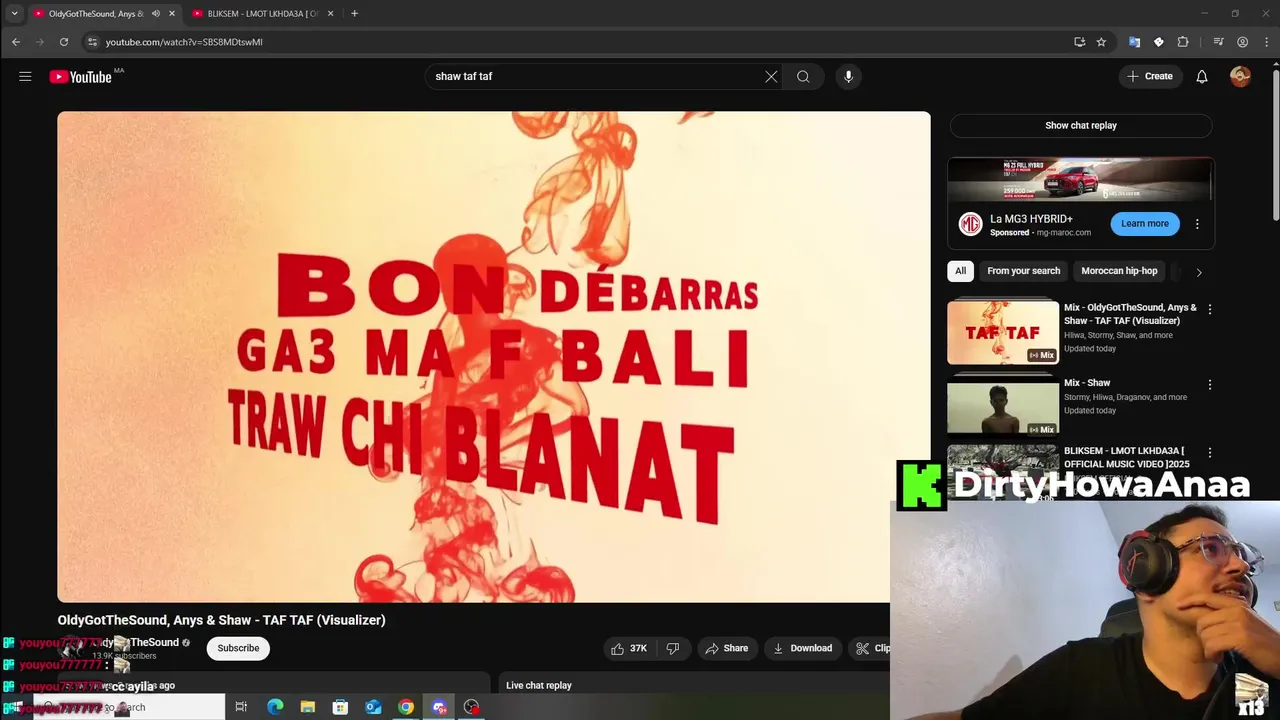Mute the OldyGotTheSound tab audio
The image size is (1280, 720).
tap(155, 14)
